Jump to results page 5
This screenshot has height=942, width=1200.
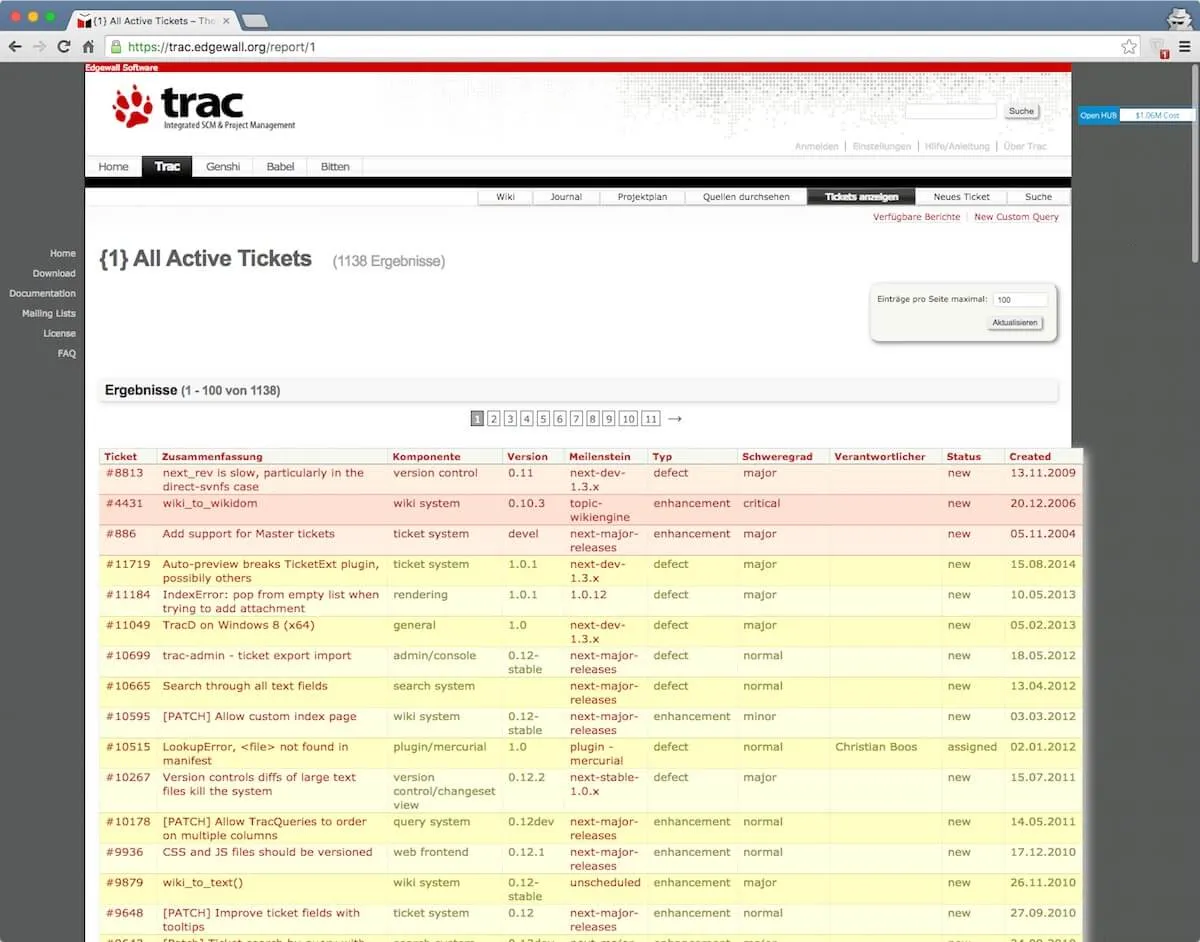coord(543,419)
